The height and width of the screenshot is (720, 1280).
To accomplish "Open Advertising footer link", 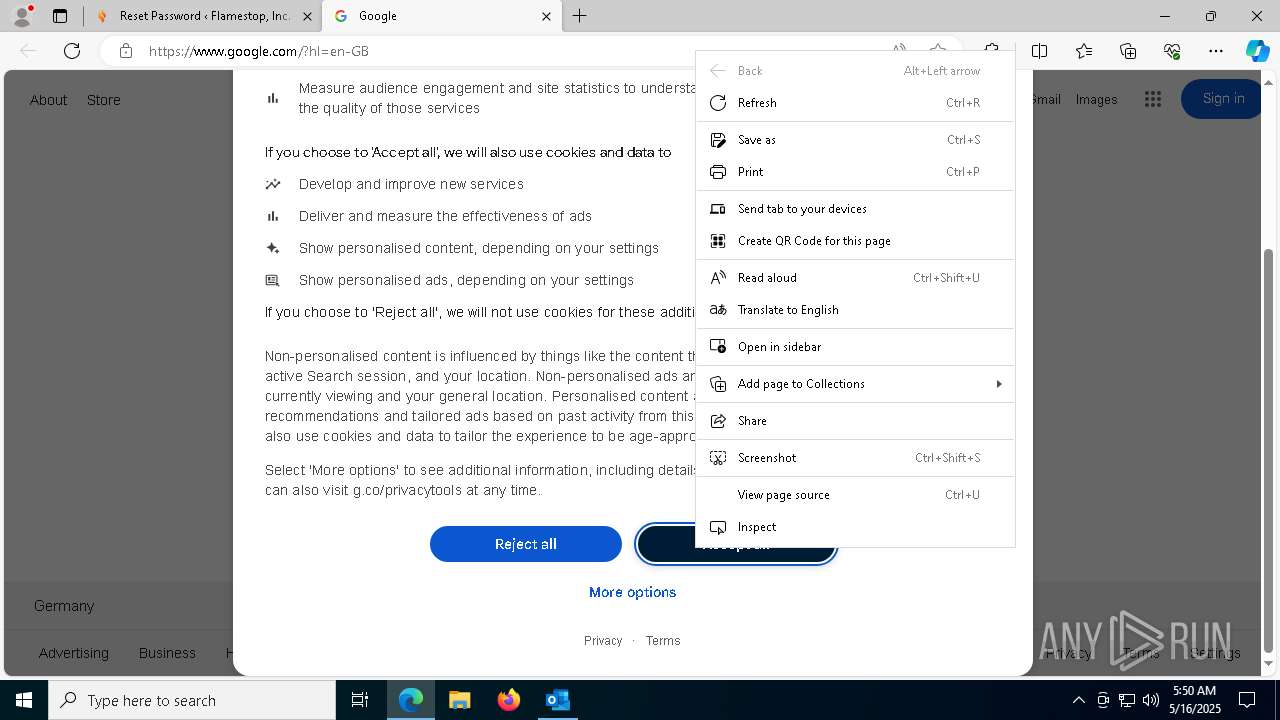I will pos(74,653).
